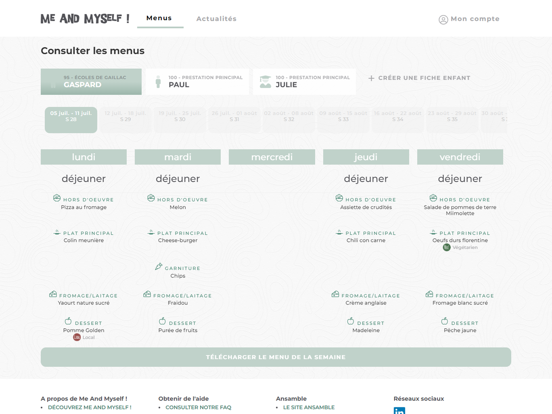Screen dimensions: 552x414
Task: Click the plus icon beside Créer une fiche enfant
Action: click(x=371, y=78)
